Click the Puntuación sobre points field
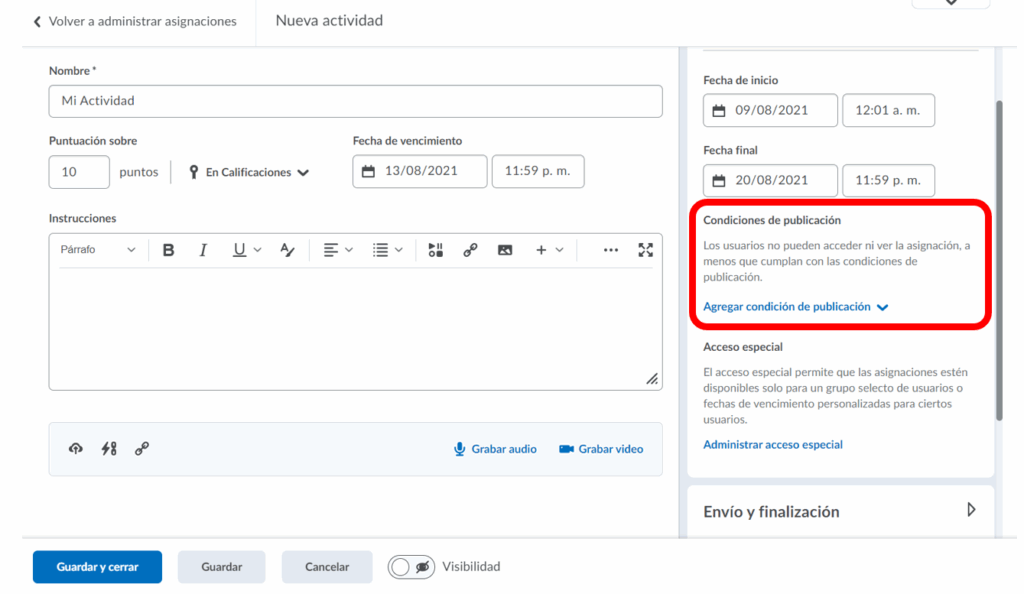Screen dimensions: 1024x594 click(x=79, y=172)
